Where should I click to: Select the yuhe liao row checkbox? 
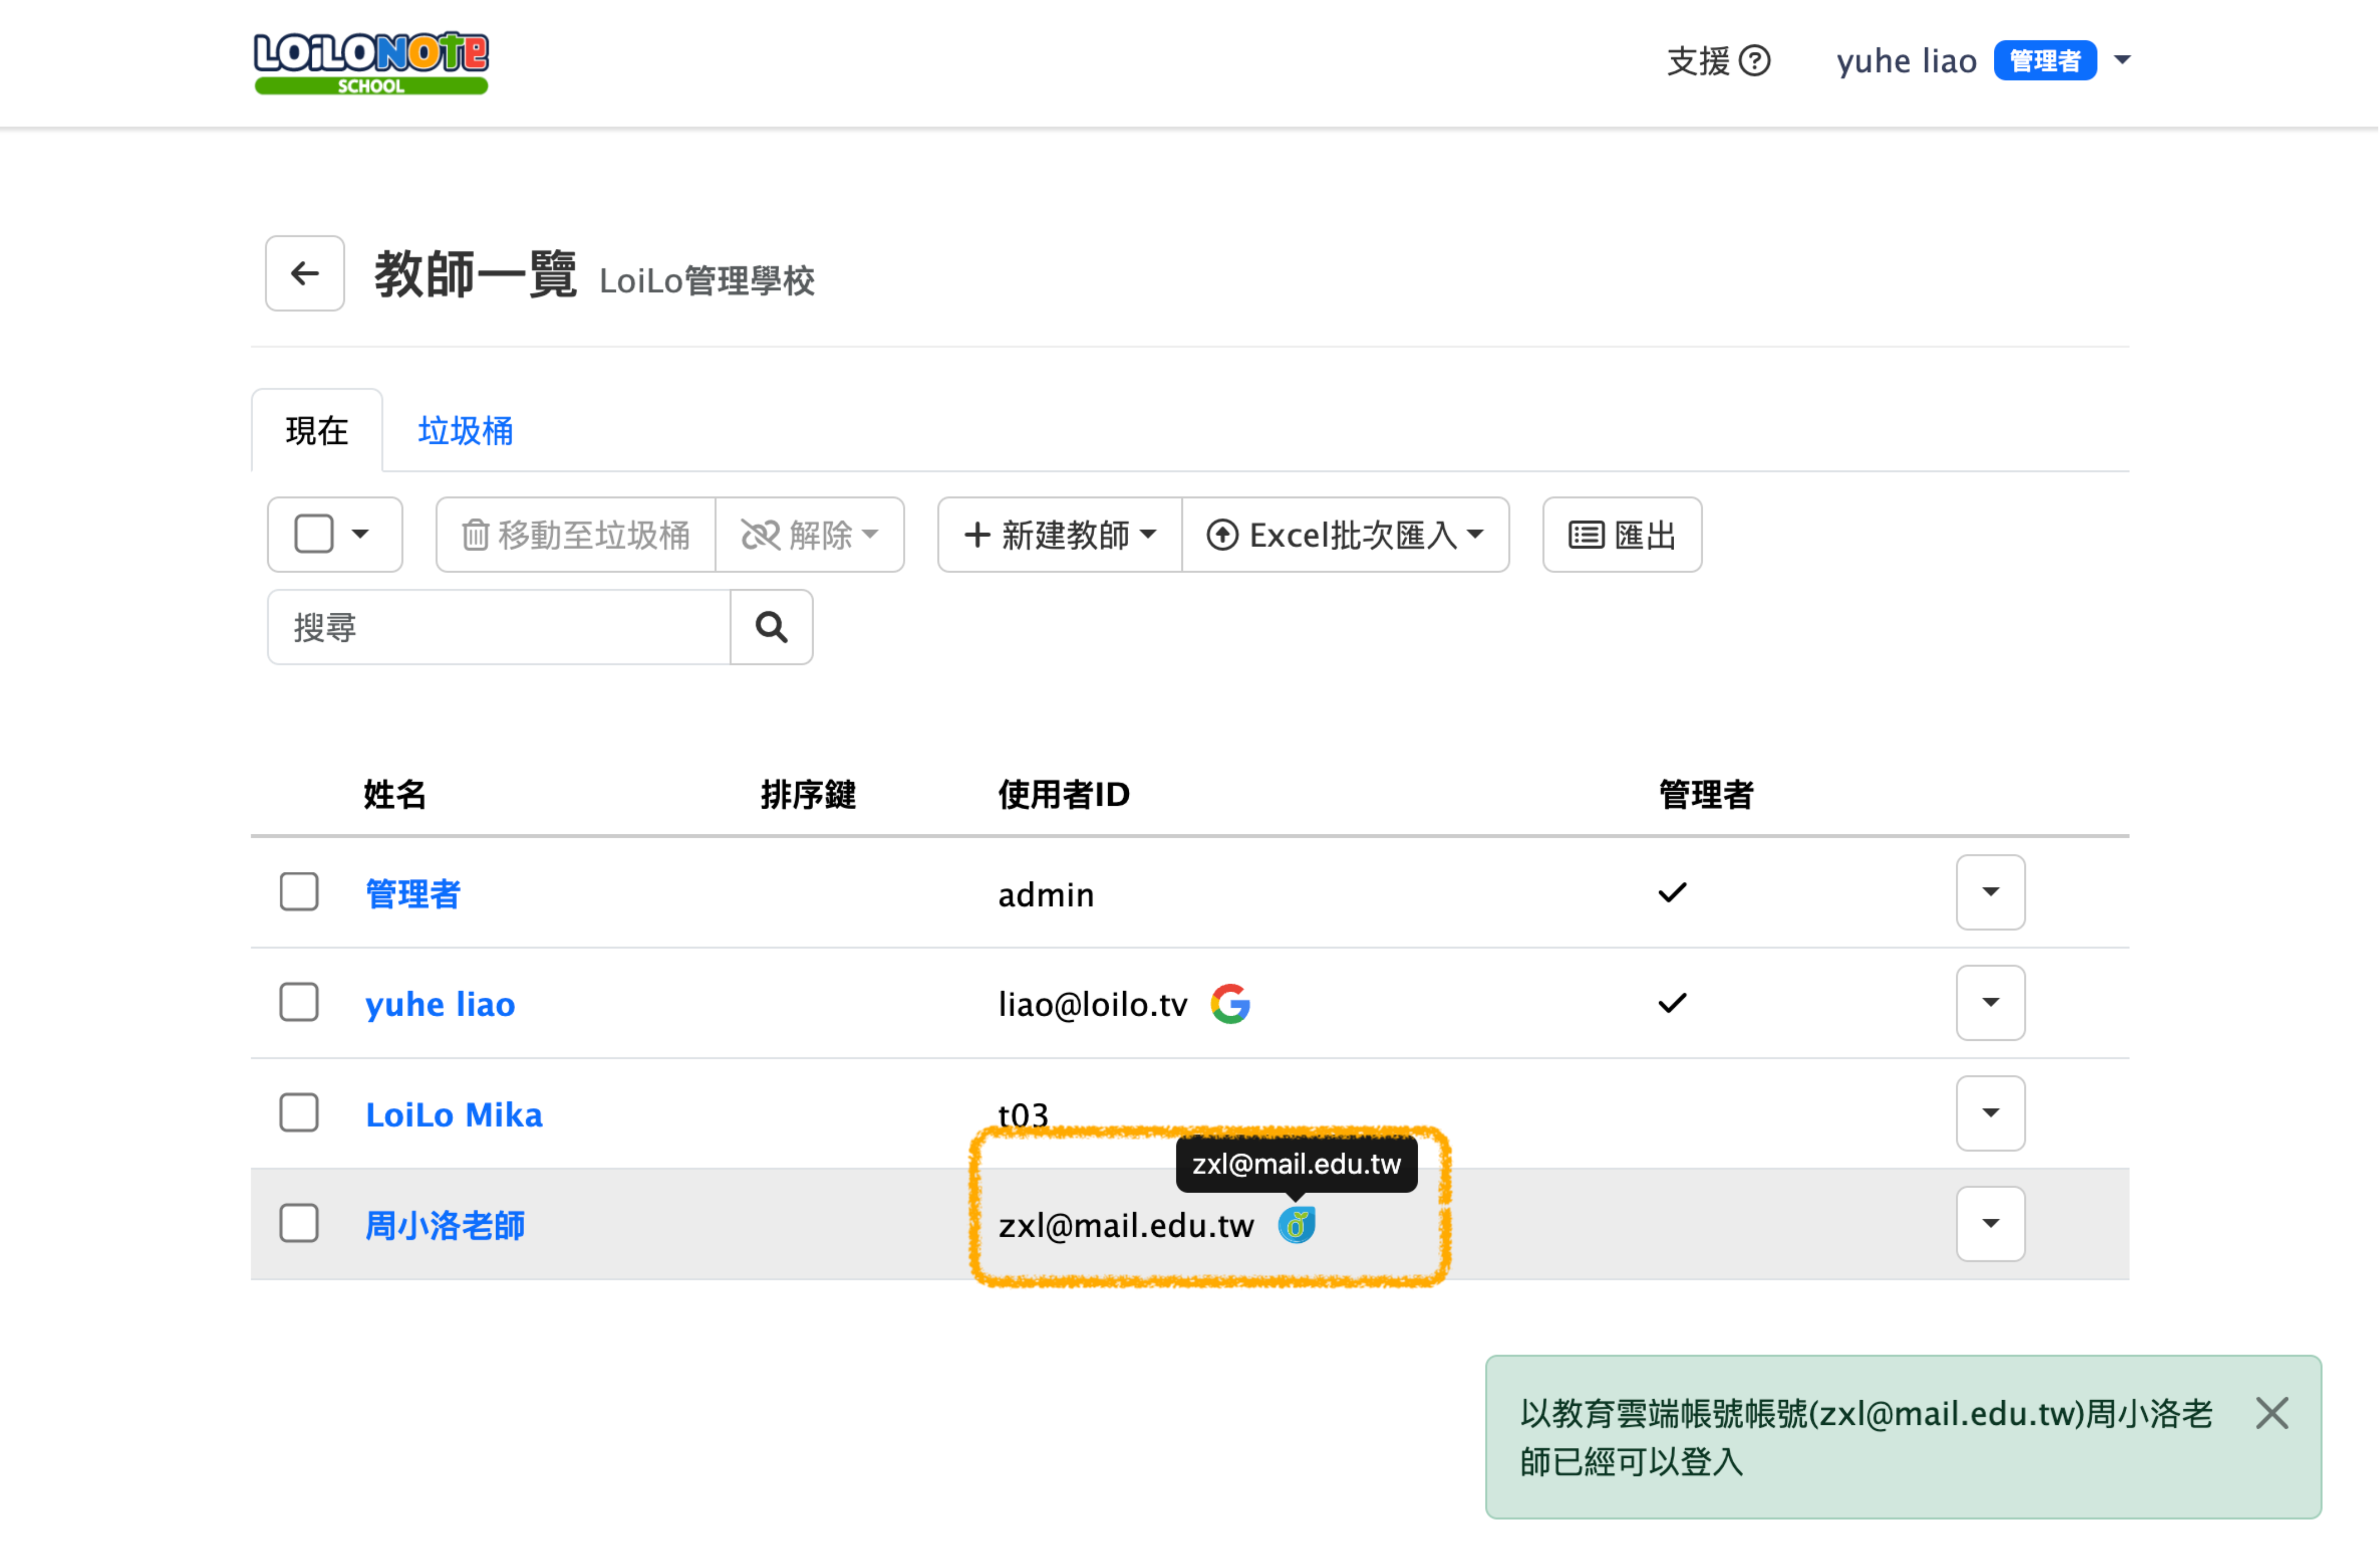[299, 1003]
